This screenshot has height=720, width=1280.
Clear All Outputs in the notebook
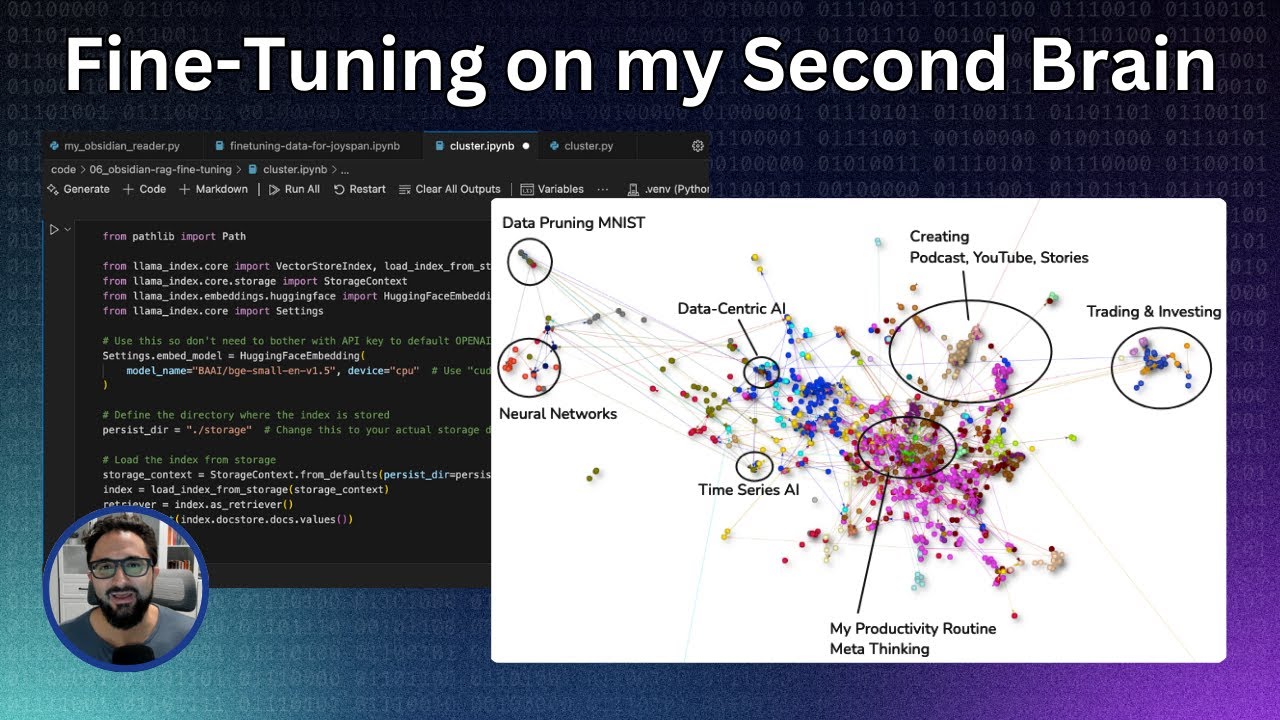coord(450,189)
